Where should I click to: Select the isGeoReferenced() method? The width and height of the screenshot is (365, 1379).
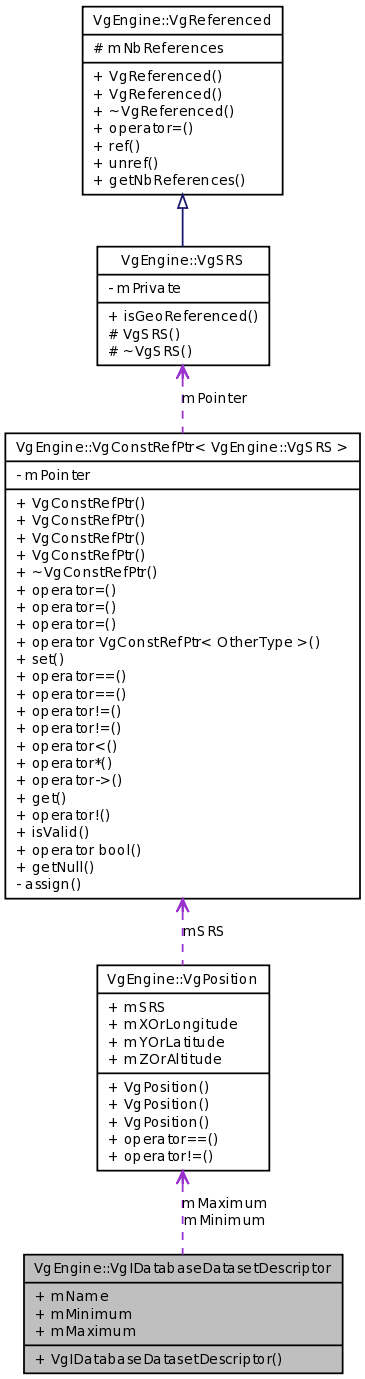(182, 316)
